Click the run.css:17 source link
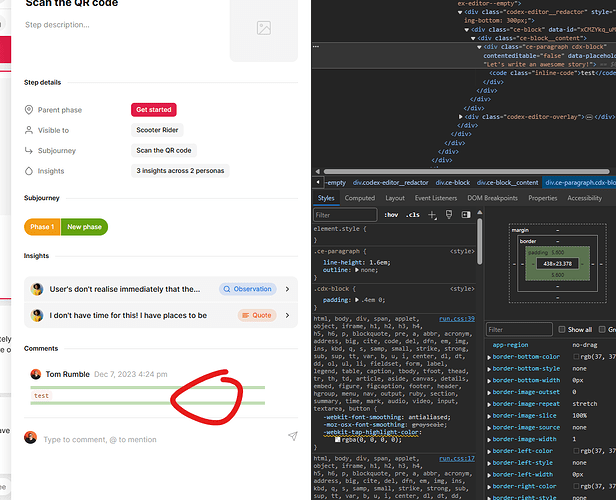 457,458
